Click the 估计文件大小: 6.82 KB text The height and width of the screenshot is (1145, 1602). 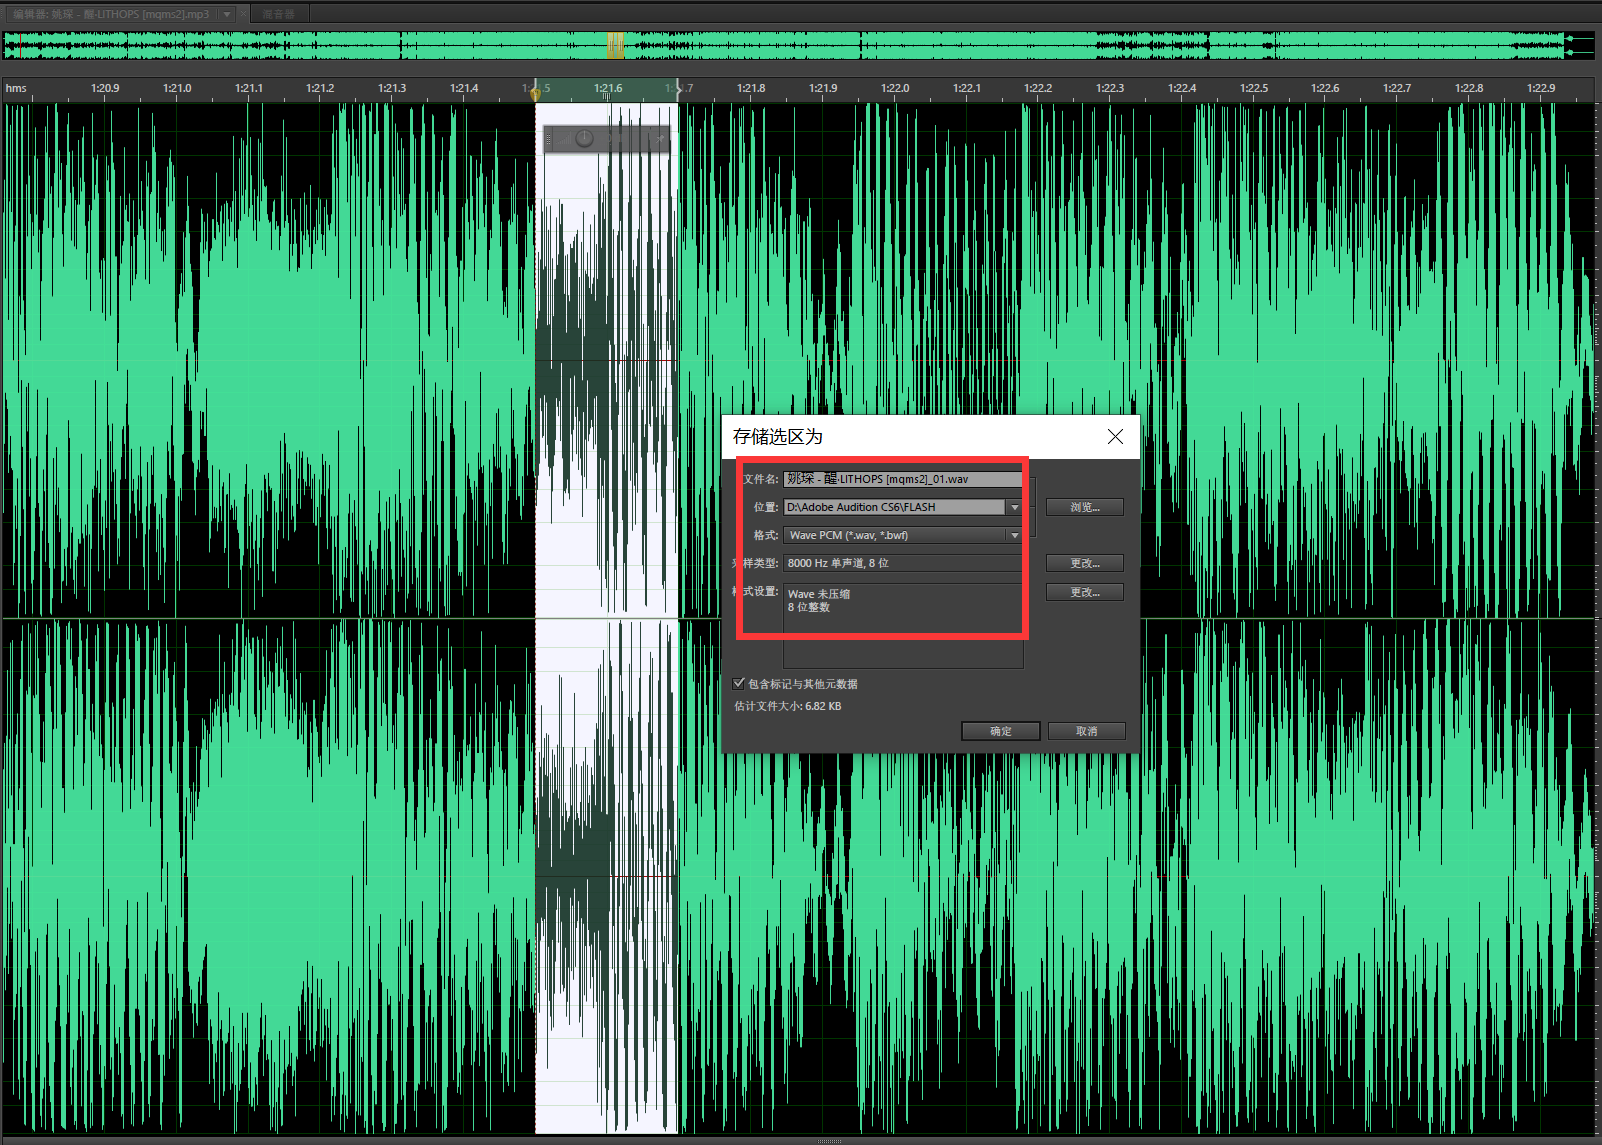788,706
